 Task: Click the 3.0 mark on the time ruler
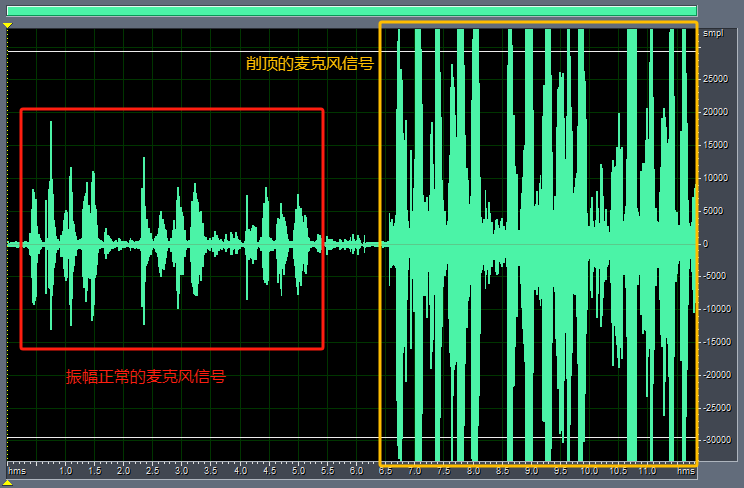pos(182,470)
